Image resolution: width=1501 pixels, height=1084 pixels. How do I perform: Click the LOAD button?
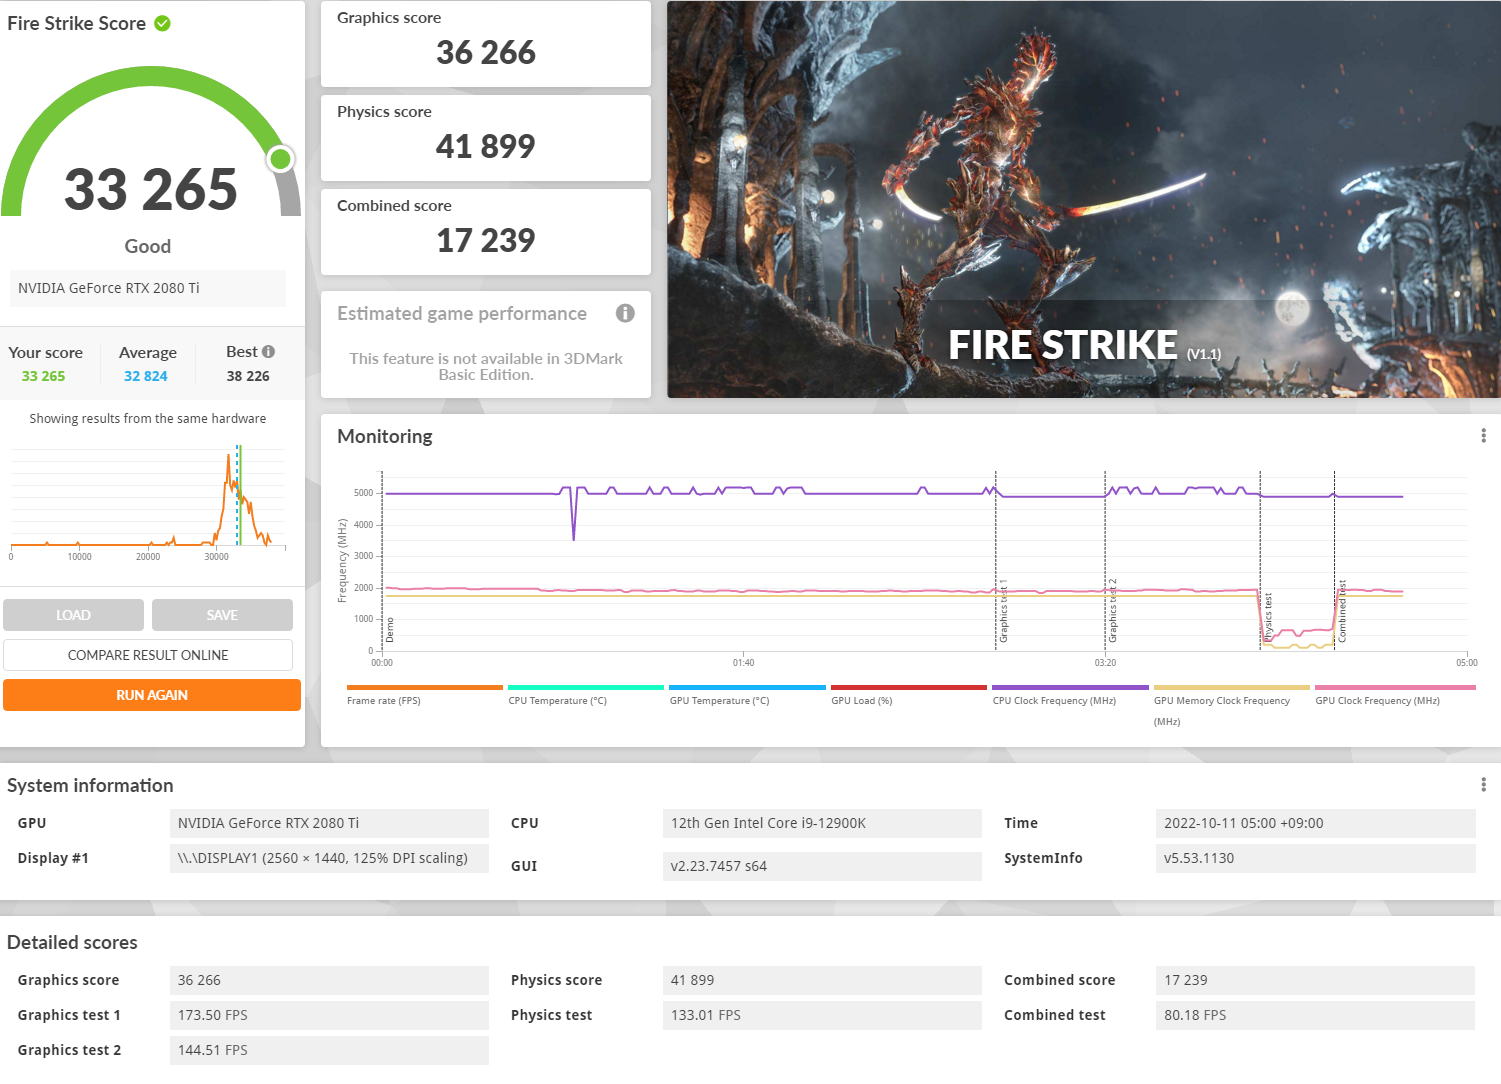73,615
